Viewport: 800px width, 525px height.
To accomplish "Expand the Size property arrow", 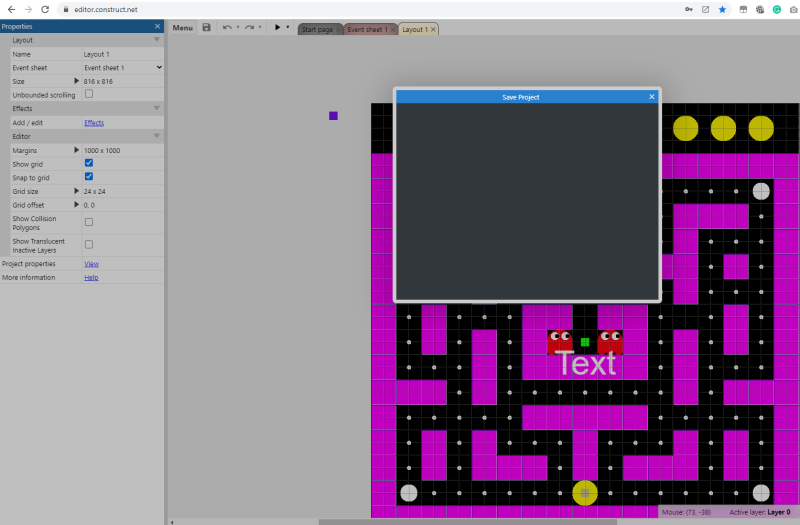I will click(76, 81).
